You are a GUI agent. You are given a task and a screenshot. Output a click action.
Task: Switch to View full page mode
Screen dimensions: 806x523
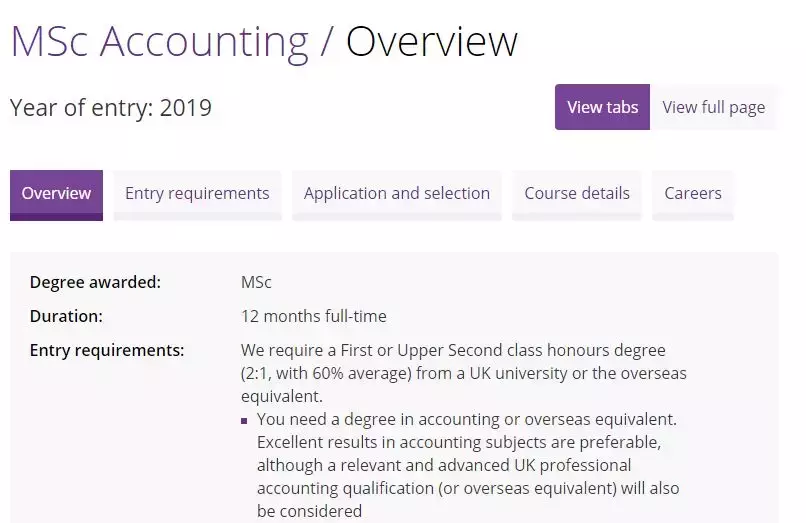pos(713,107)
